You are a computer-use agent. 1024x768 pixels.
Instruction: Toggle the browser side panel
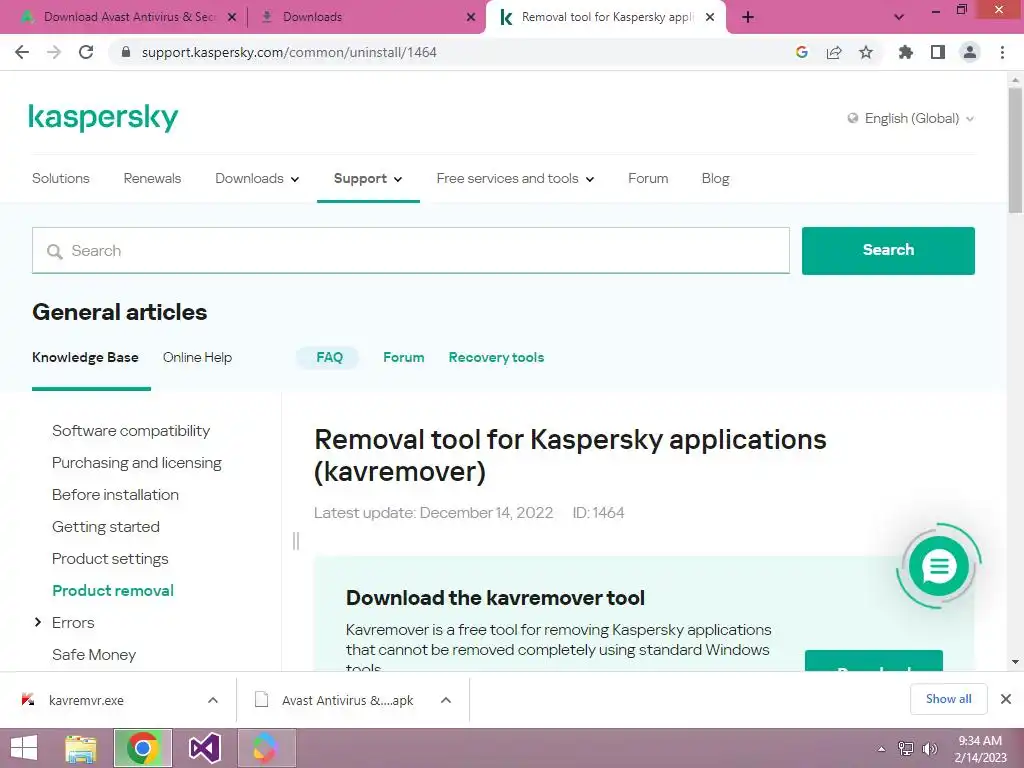(938, 52)
